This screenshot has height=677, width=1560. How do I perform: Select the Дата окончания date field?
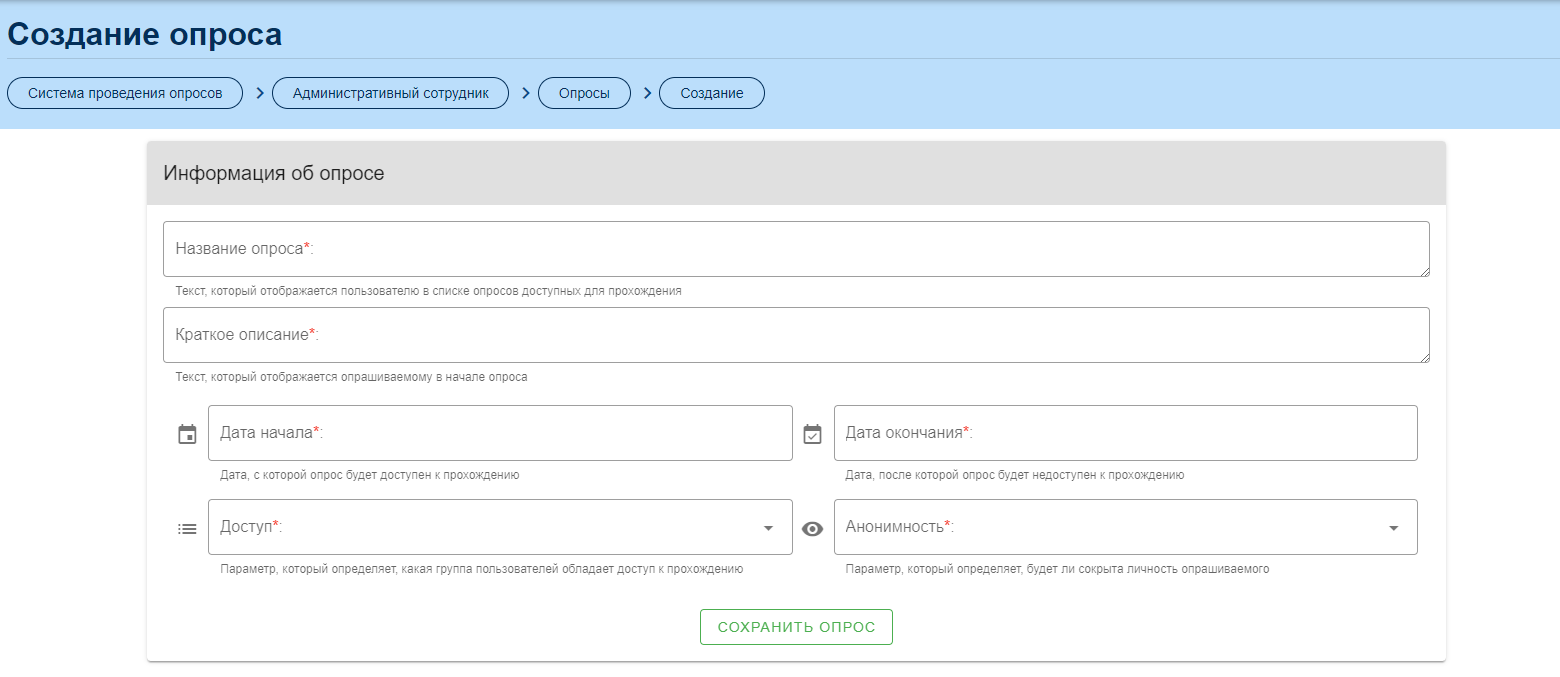pyautogui.click(x=1125, y=433)
